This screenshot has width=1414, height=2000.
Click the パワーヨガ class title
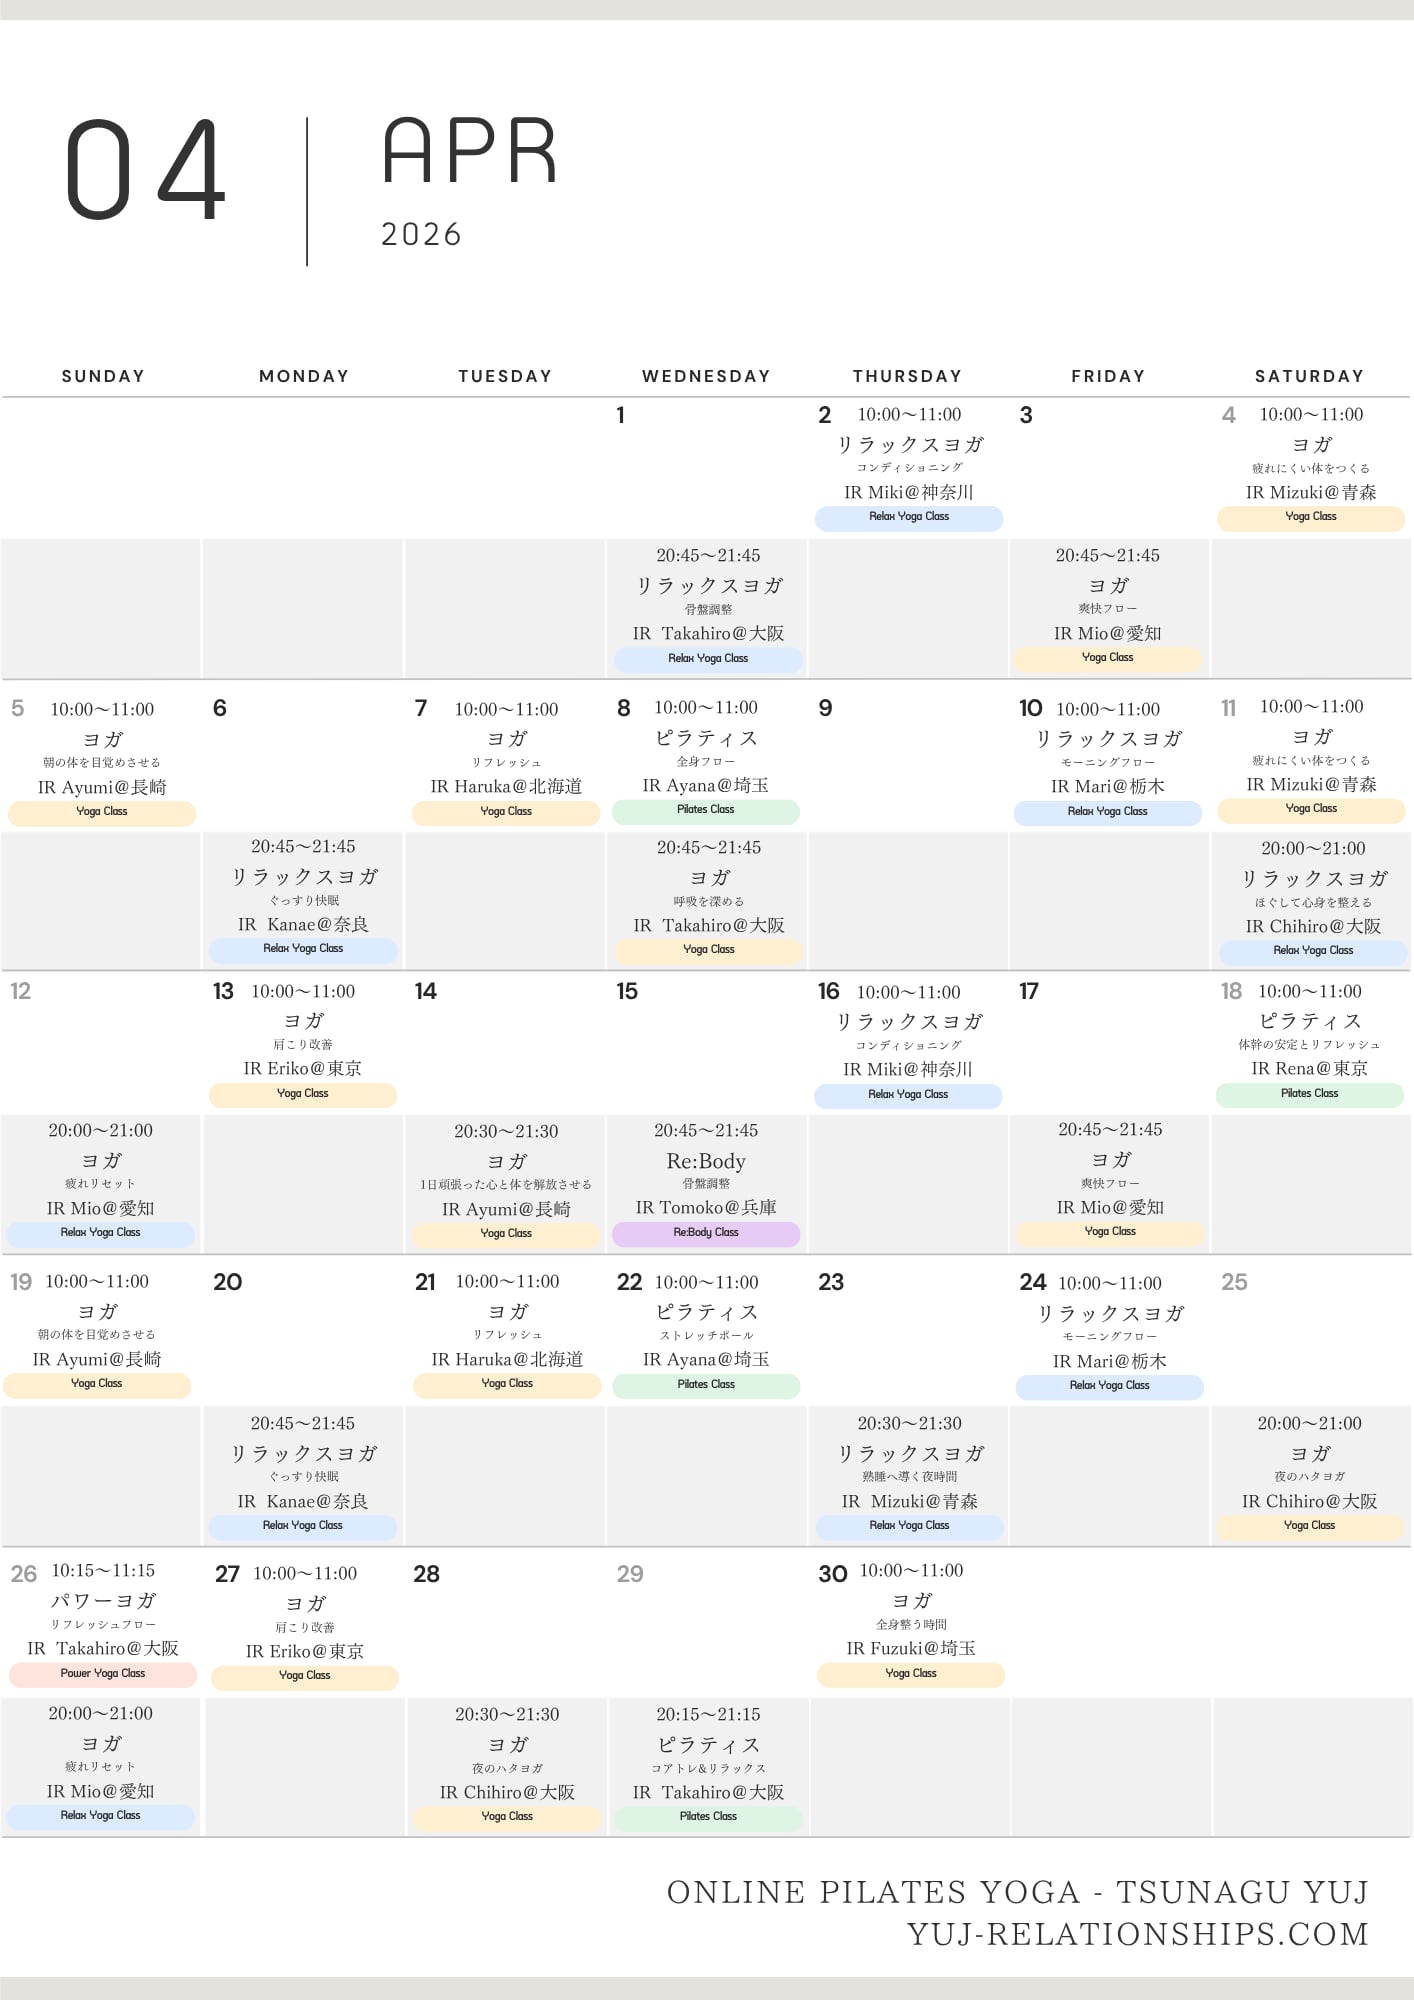[103, 1601]
